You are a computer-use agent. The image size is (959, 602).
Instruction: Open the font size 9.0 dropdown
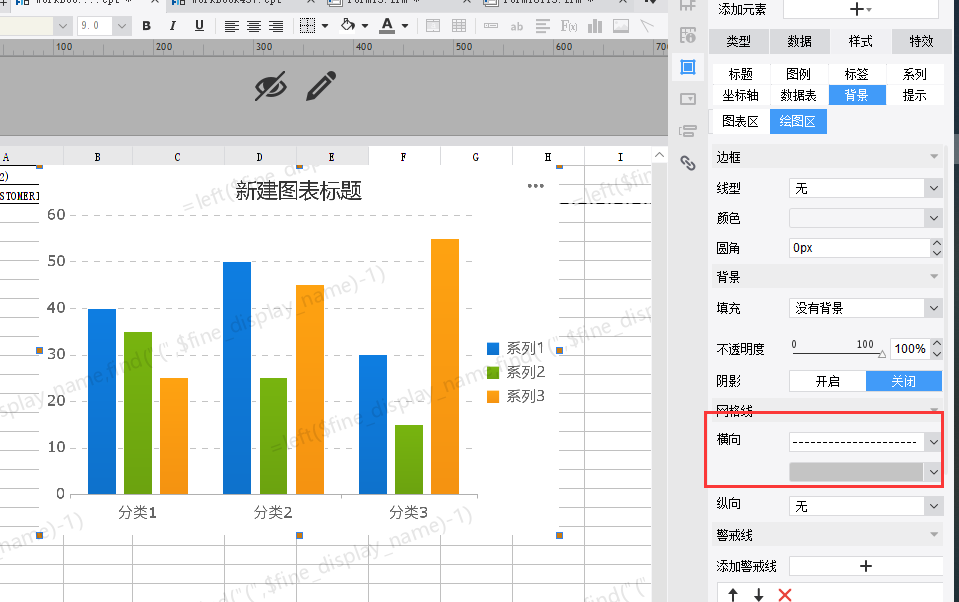click(122, 26)
